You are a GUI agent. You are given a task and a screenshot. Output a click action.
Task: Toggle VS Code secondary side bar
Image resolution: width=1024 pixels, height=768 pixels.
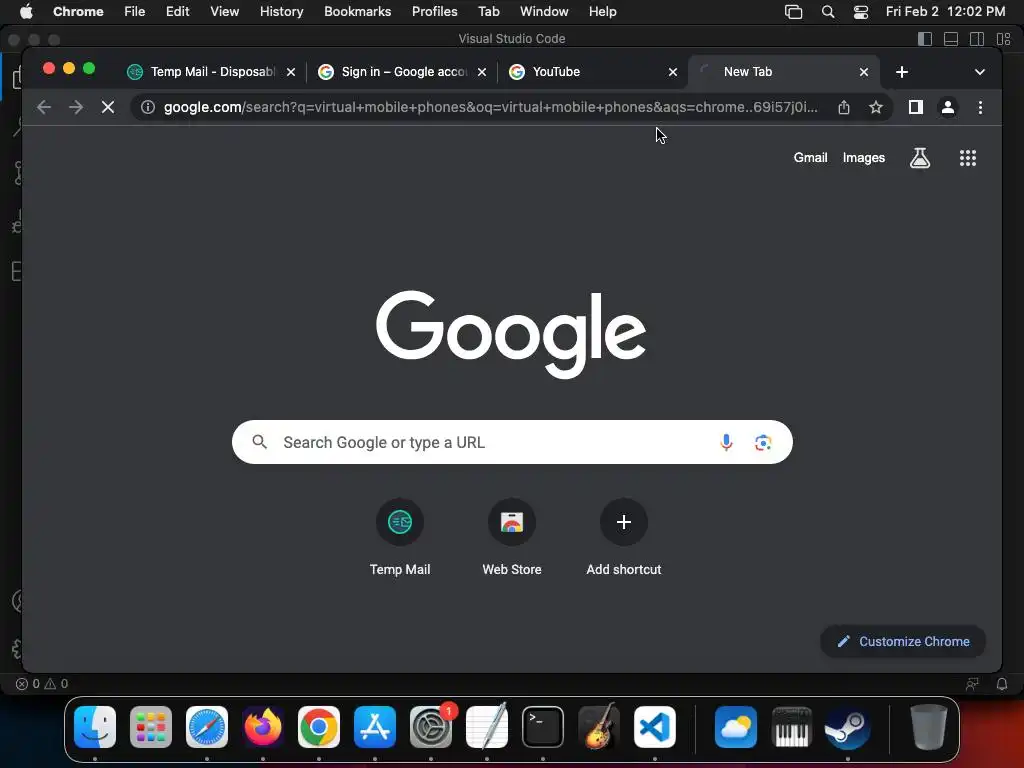click(x=977, y=39)
